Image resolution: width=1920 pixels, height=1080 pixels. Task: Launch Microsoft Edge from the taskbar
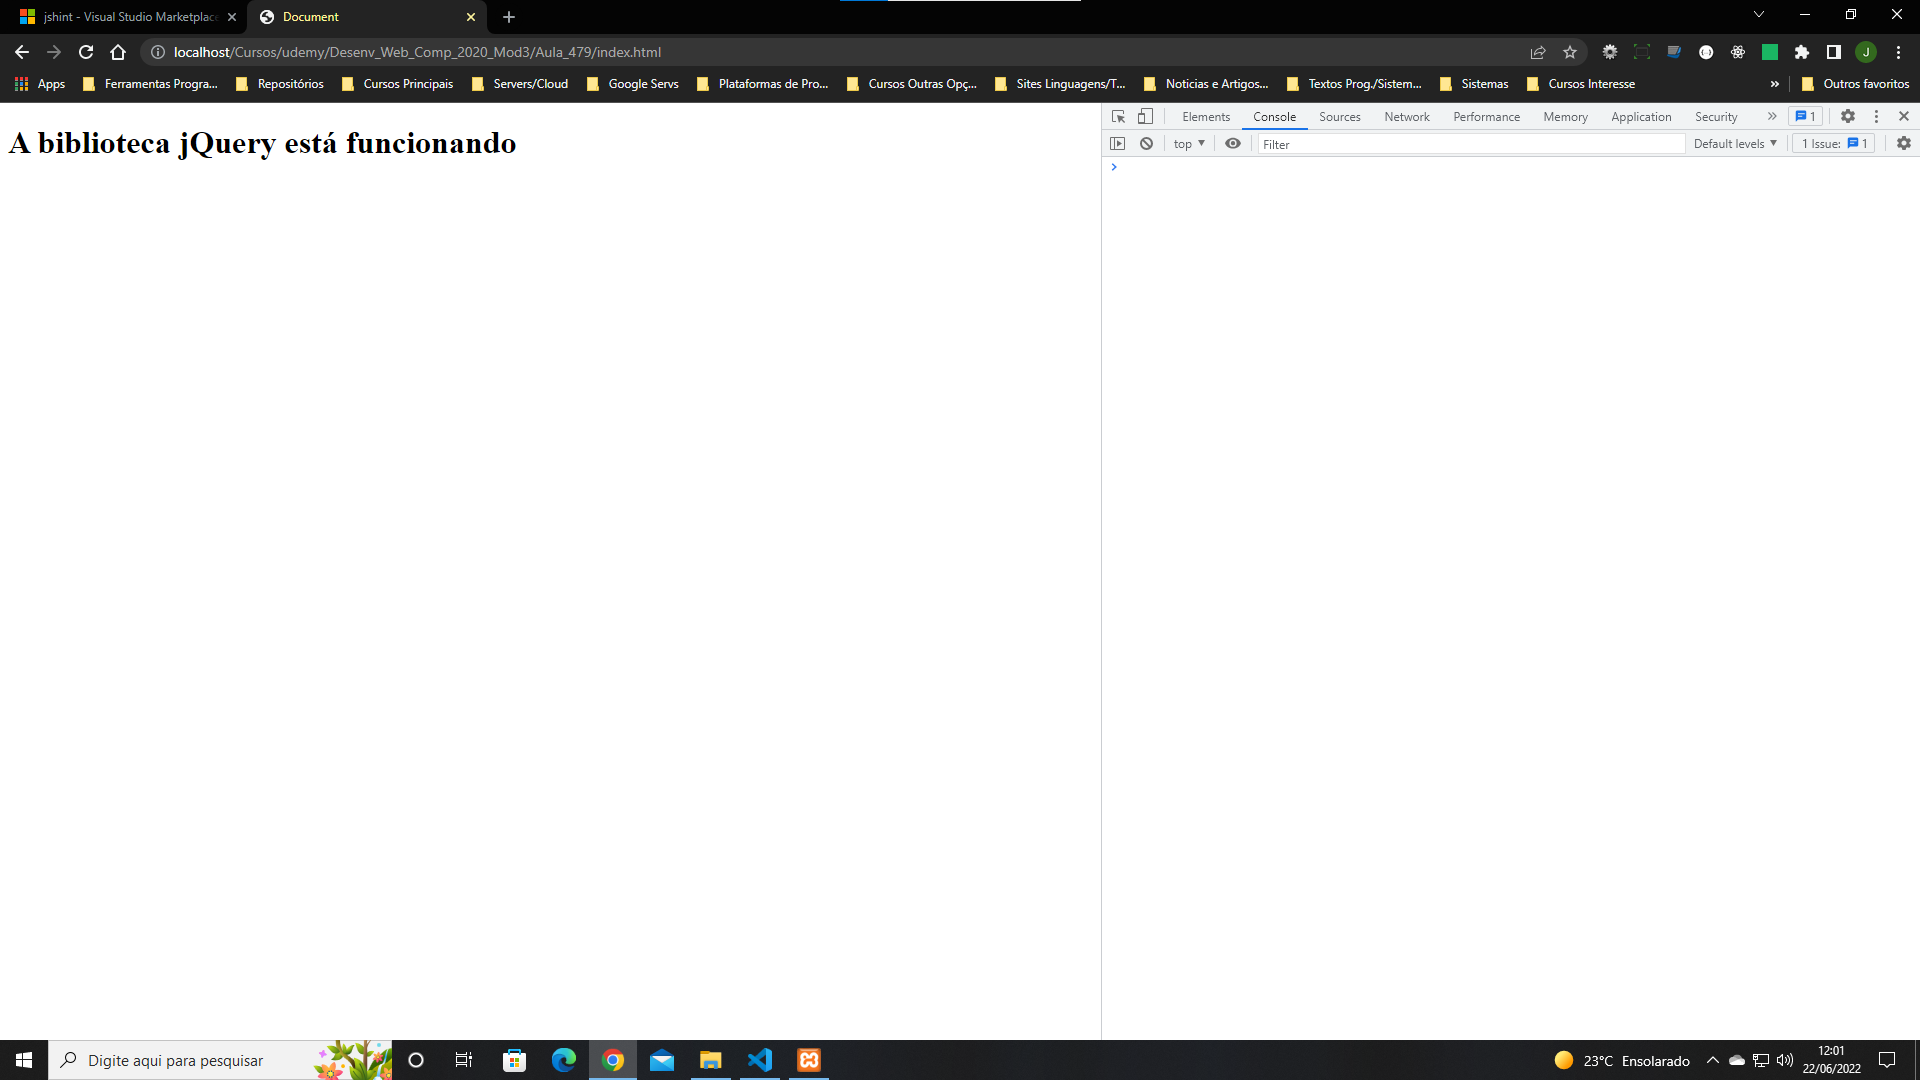click(x=564, y=1060)
